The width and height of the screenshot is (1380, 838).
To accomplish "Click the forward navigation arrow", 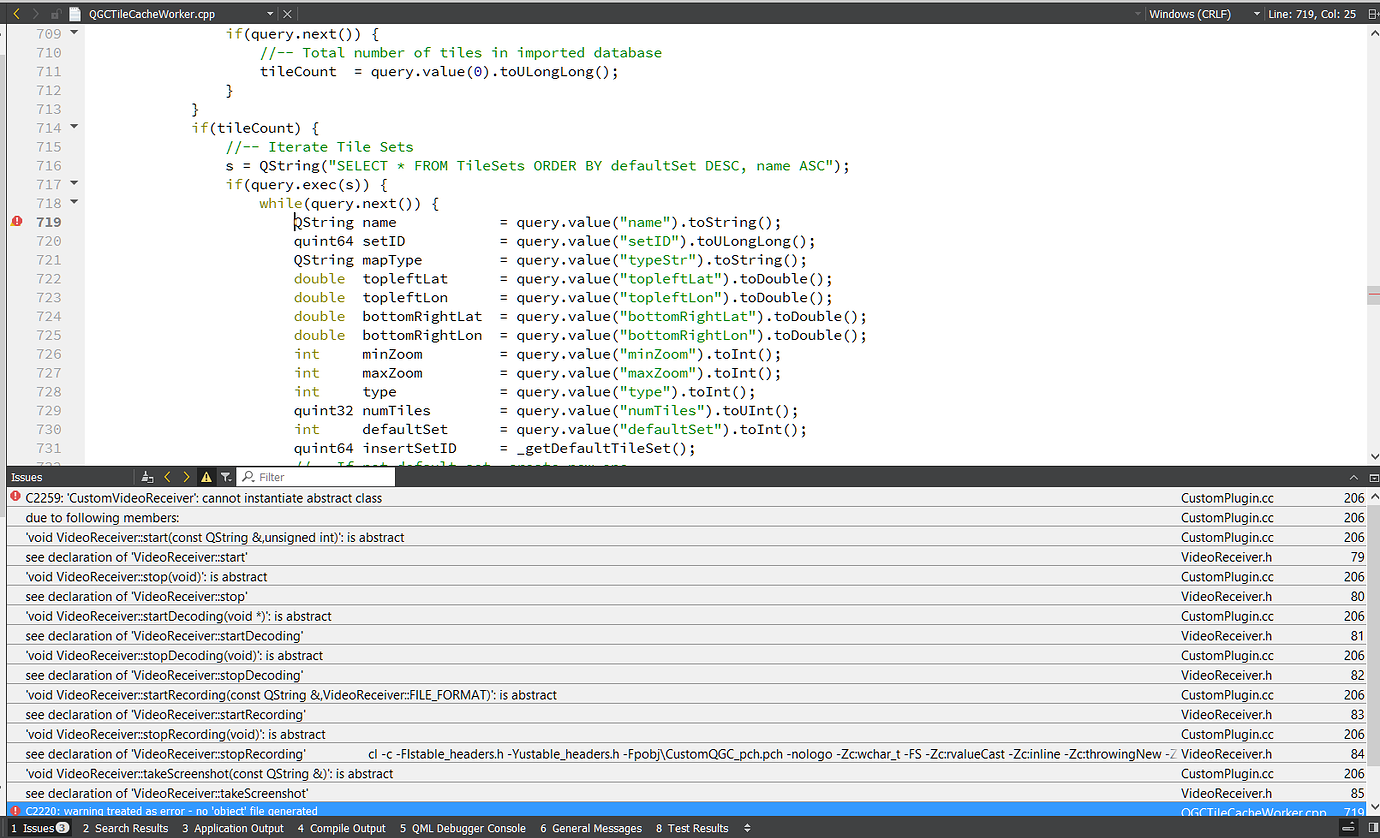I will tap(35, 13).
